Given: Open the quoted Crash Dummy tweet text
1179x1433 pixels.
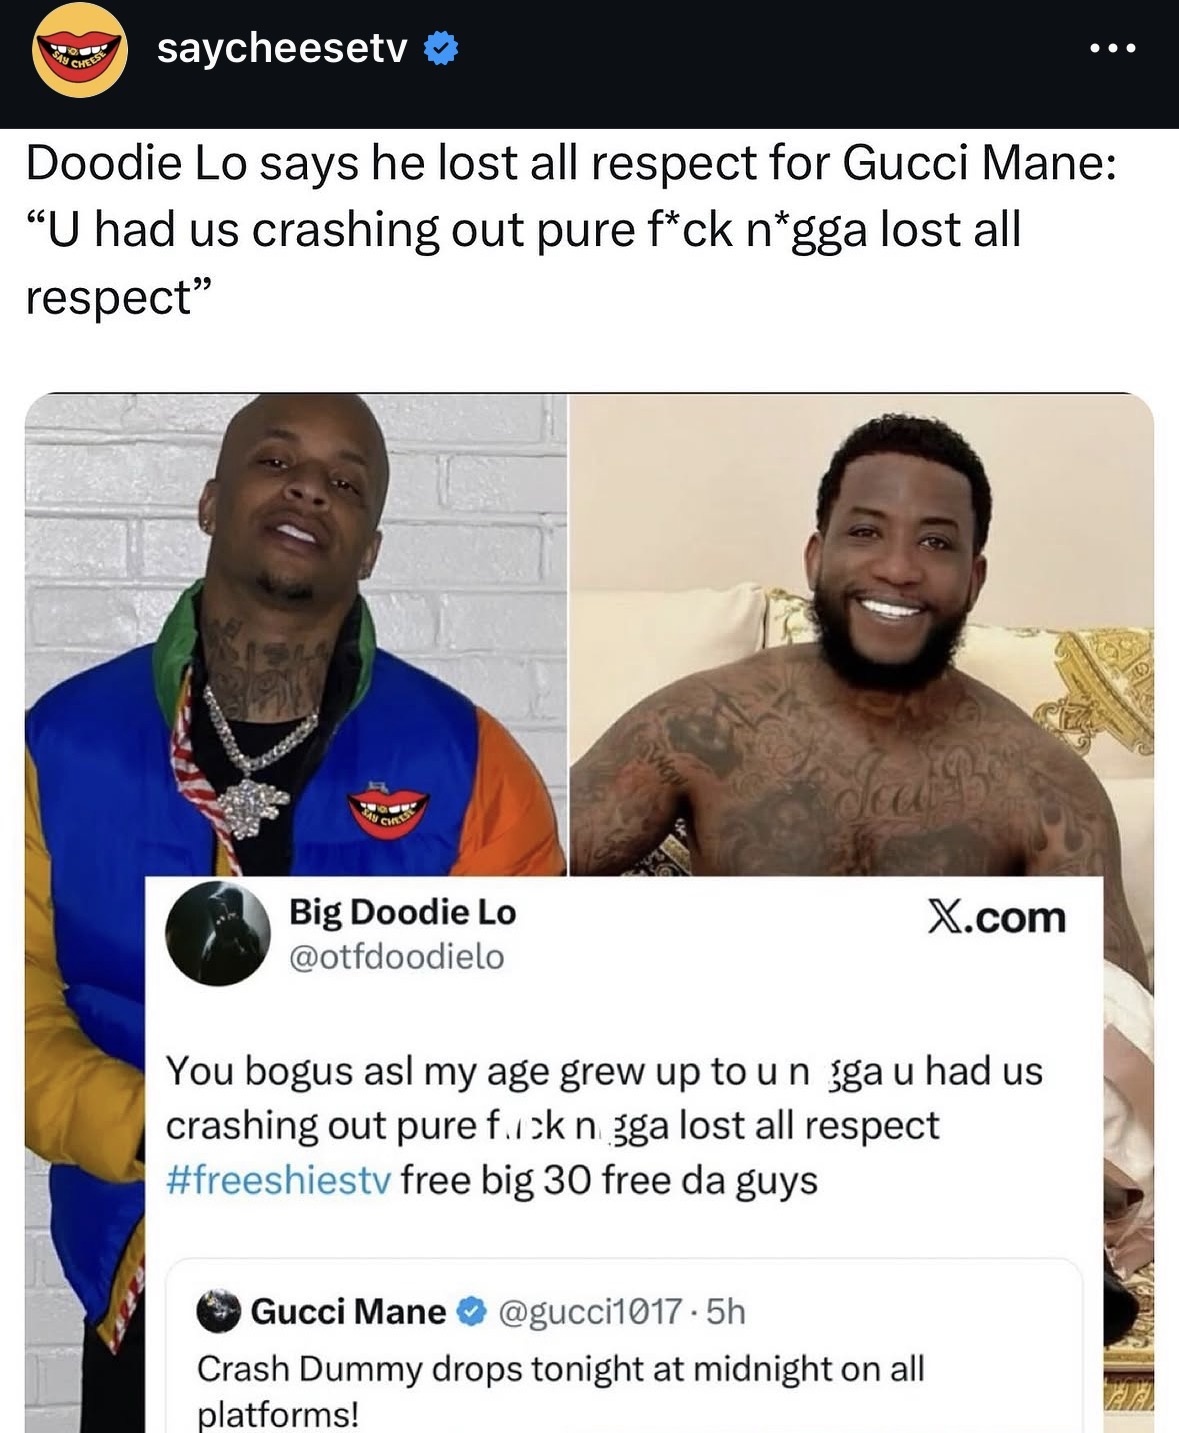Looking at the screenshot, I should click(x=560, y=1391).
